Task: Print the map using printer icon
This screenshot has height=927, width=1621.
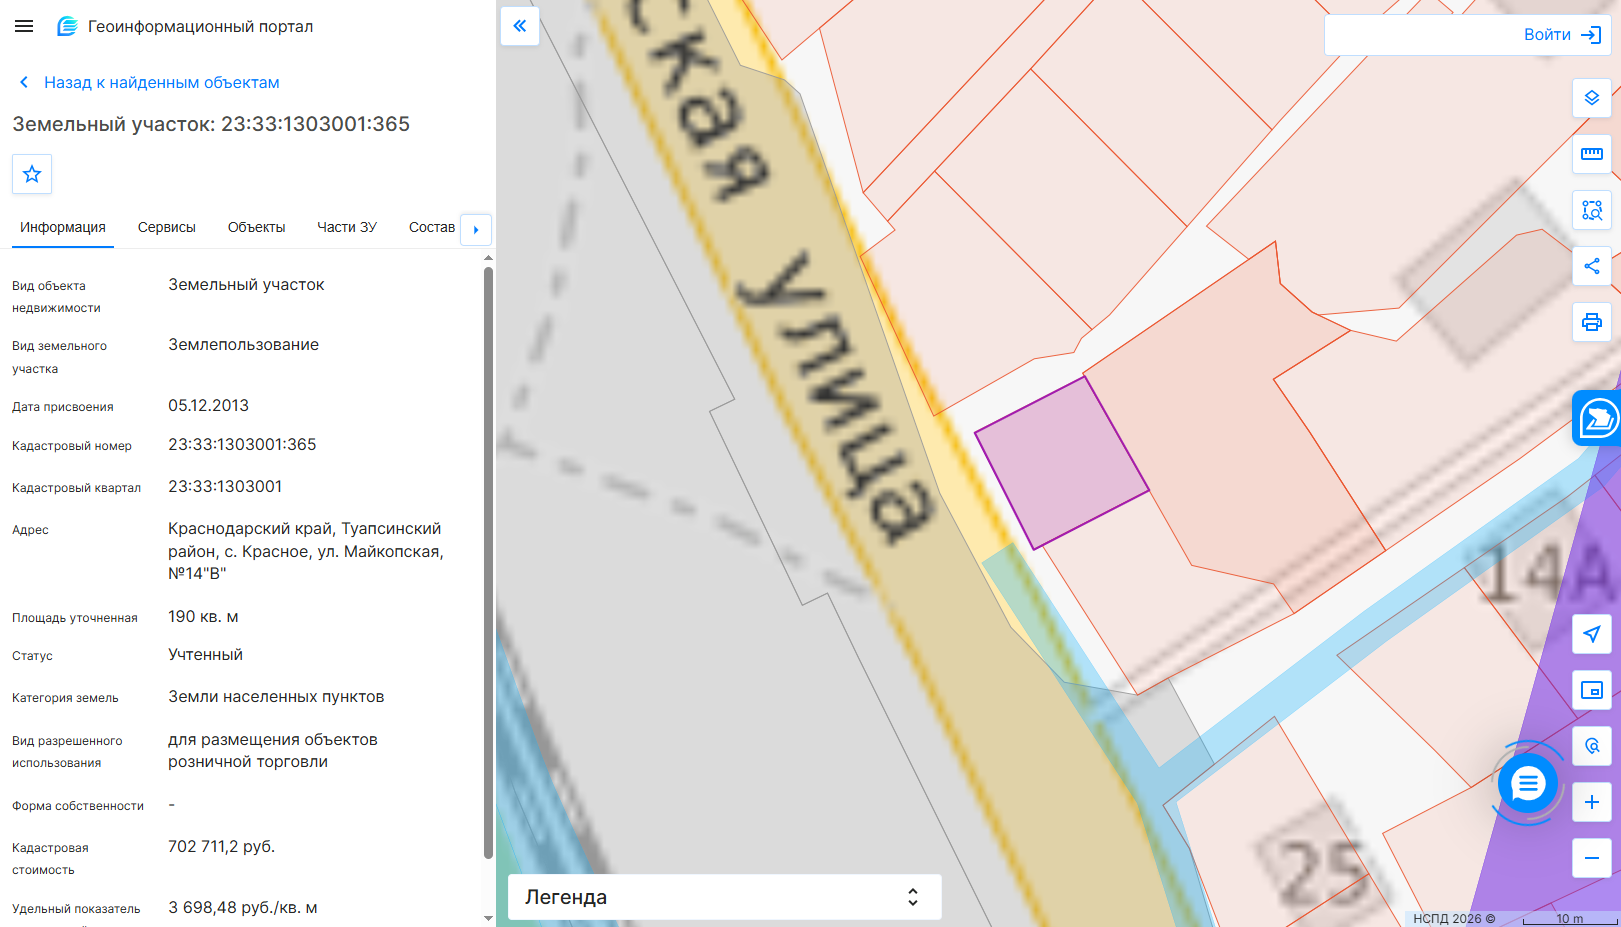Action: (1592, 322)
